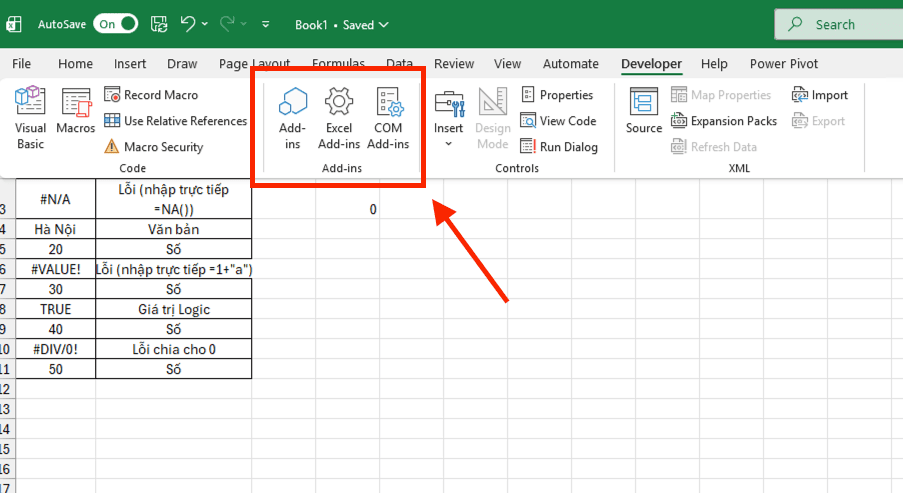The image size is (903, 493).
Task: Open Excel Add-ins manager
Action: [339, 116]
